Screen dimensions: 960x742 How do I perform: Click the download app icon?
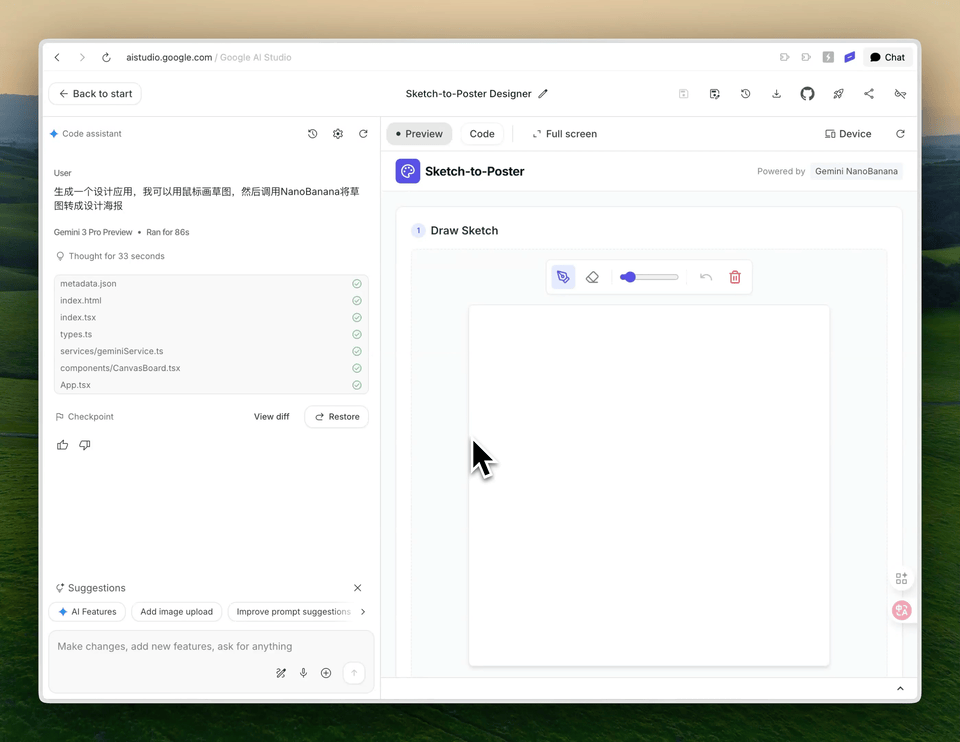tap(776, 94)
